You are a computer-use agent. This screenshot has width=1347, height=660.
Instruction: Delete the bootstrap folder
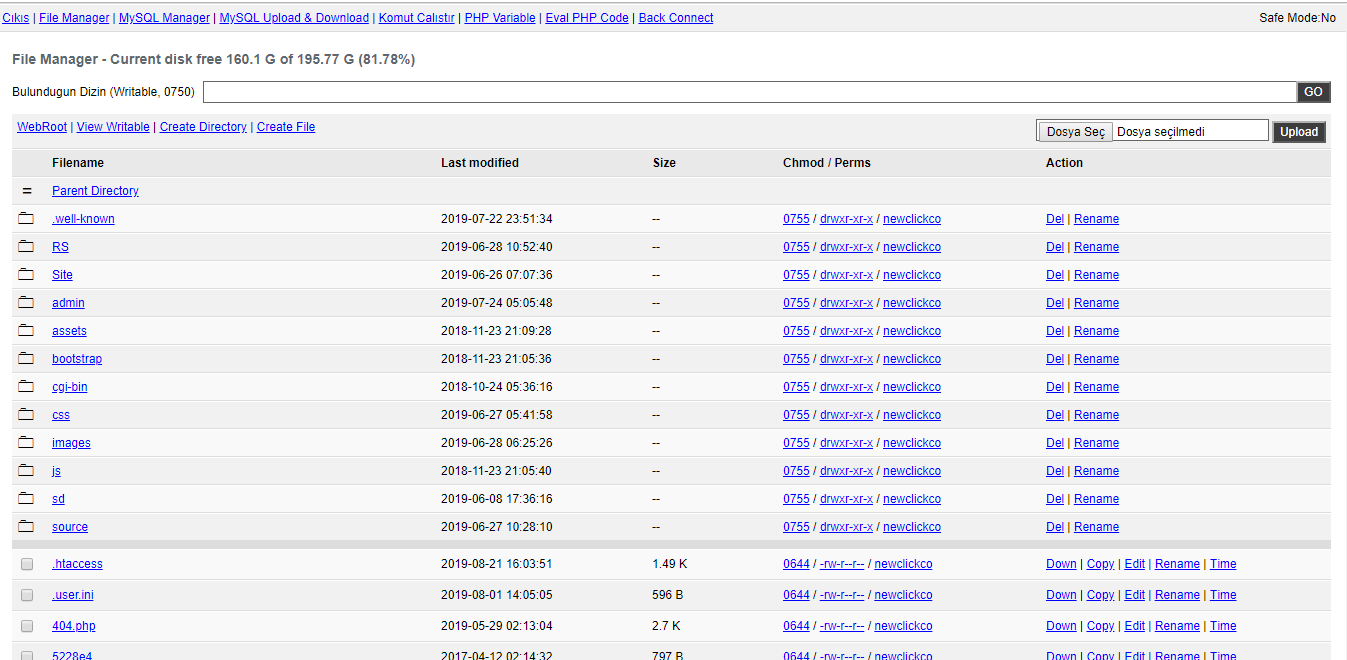pyautogui.click(x=1055, y=359)
